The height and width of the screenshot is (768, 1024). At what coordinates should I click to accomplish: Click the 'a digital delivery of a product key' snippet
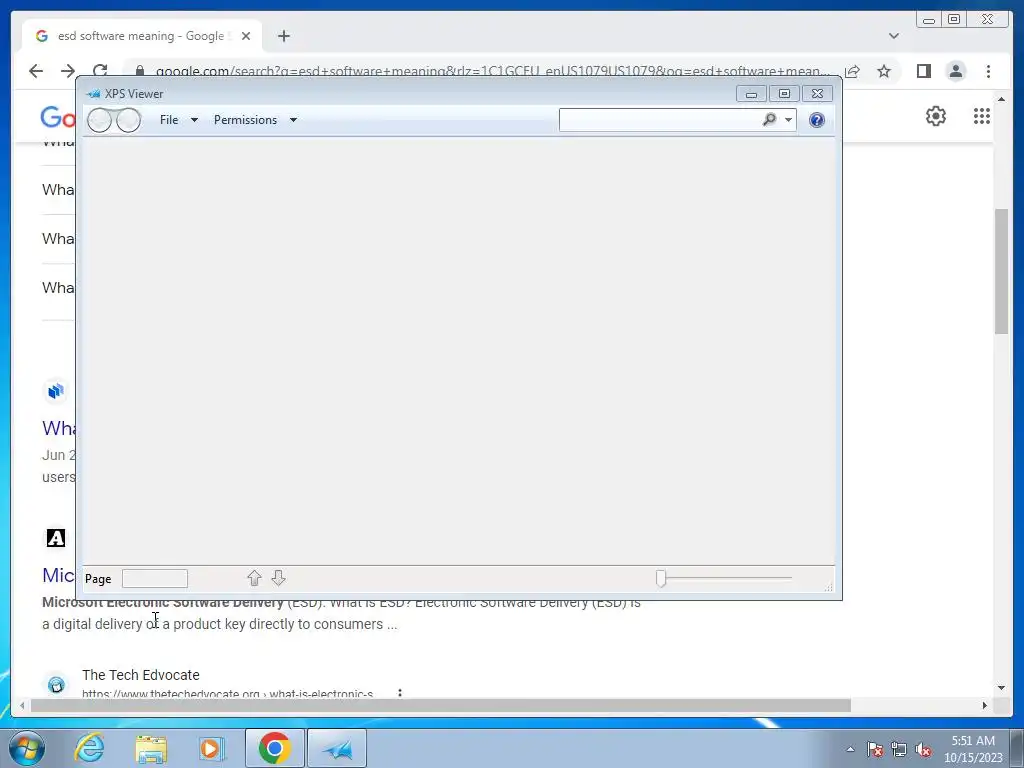(219, 624)
